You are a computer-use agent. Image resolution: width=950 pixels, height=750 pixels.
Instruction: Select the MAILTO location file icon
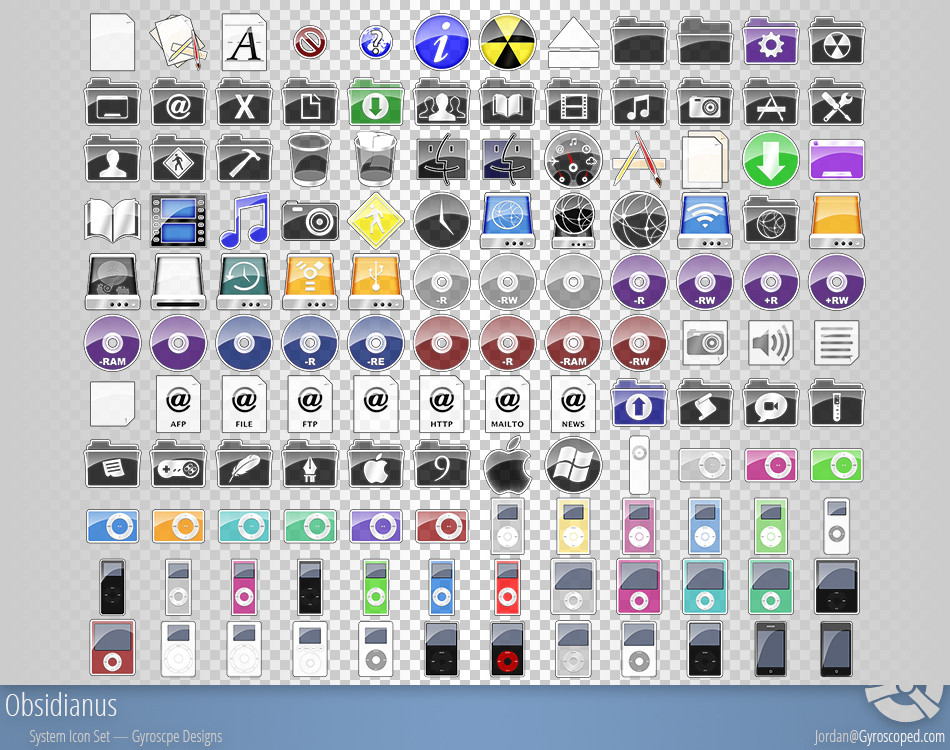(508, 403)
